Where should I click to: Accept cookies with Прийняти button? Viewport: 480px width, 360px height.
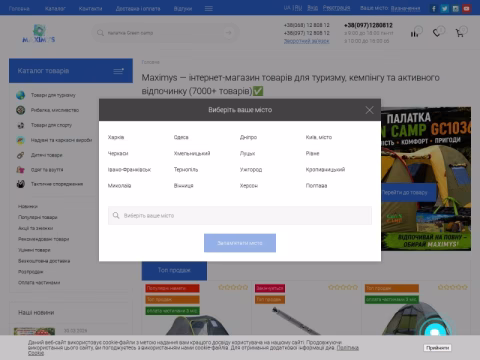tap(438, 348)
